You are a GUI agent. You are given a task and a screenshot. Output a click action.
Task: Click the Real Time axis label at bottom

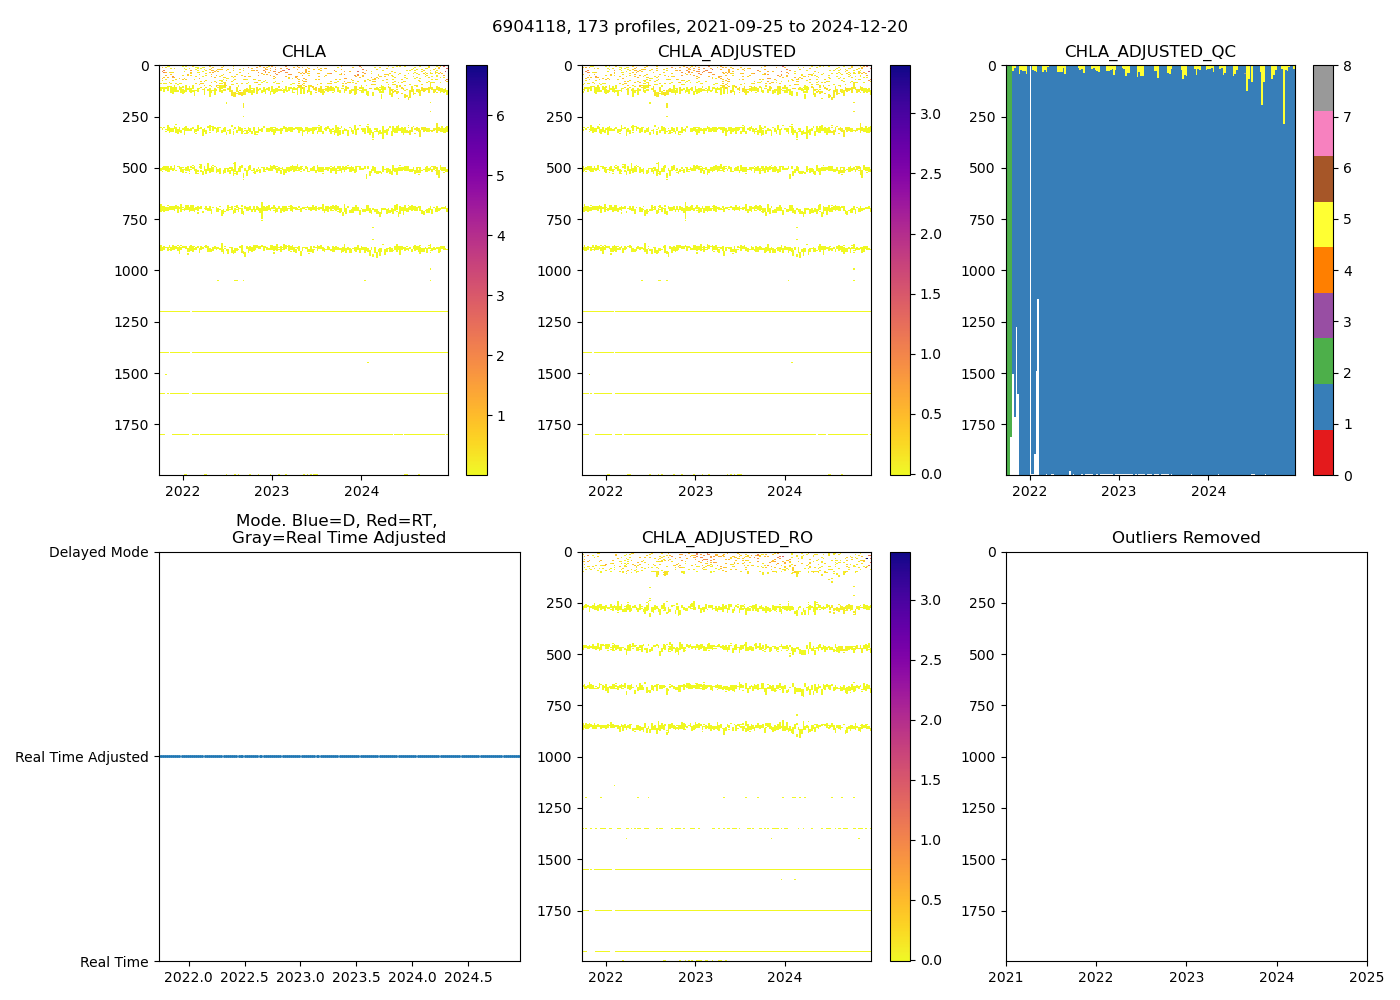click(x=114, y=962)
